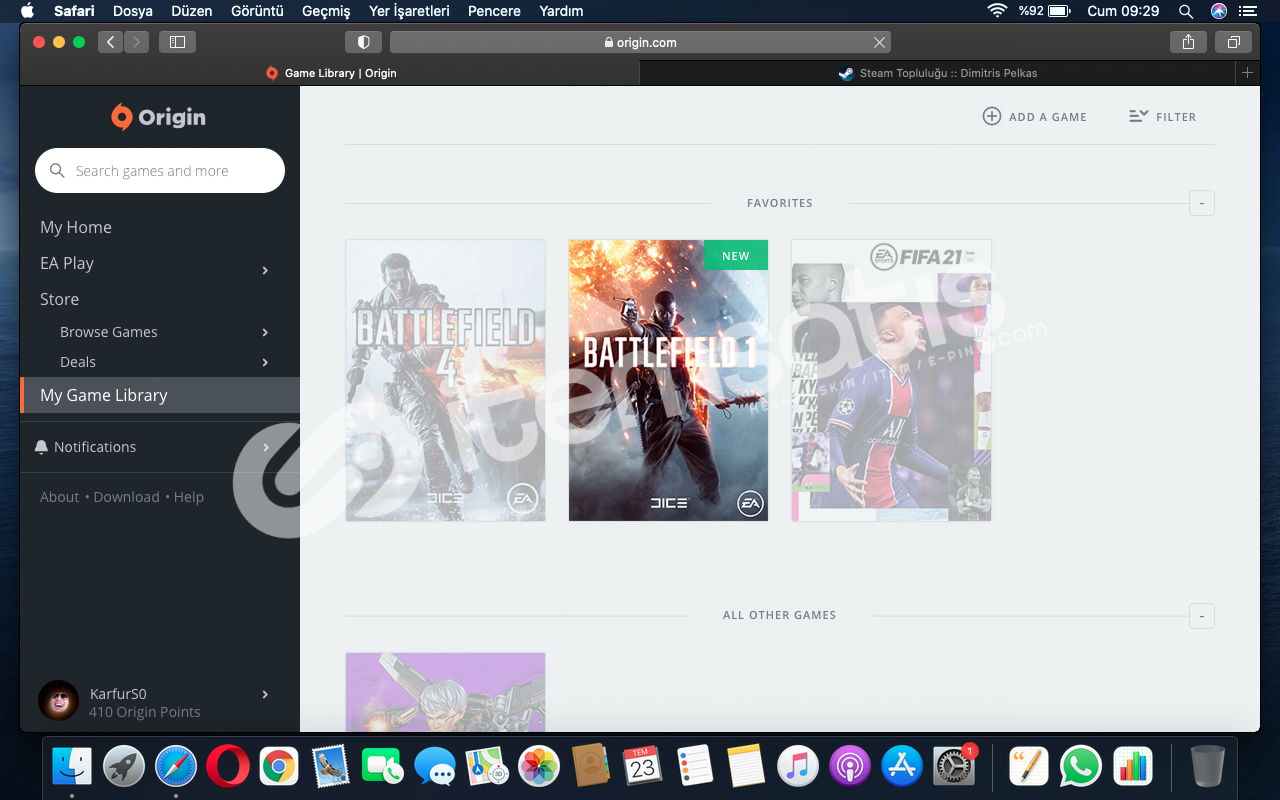Open a new tab with plus button
The image size is (1280, 800).
tap(1247, 73)
